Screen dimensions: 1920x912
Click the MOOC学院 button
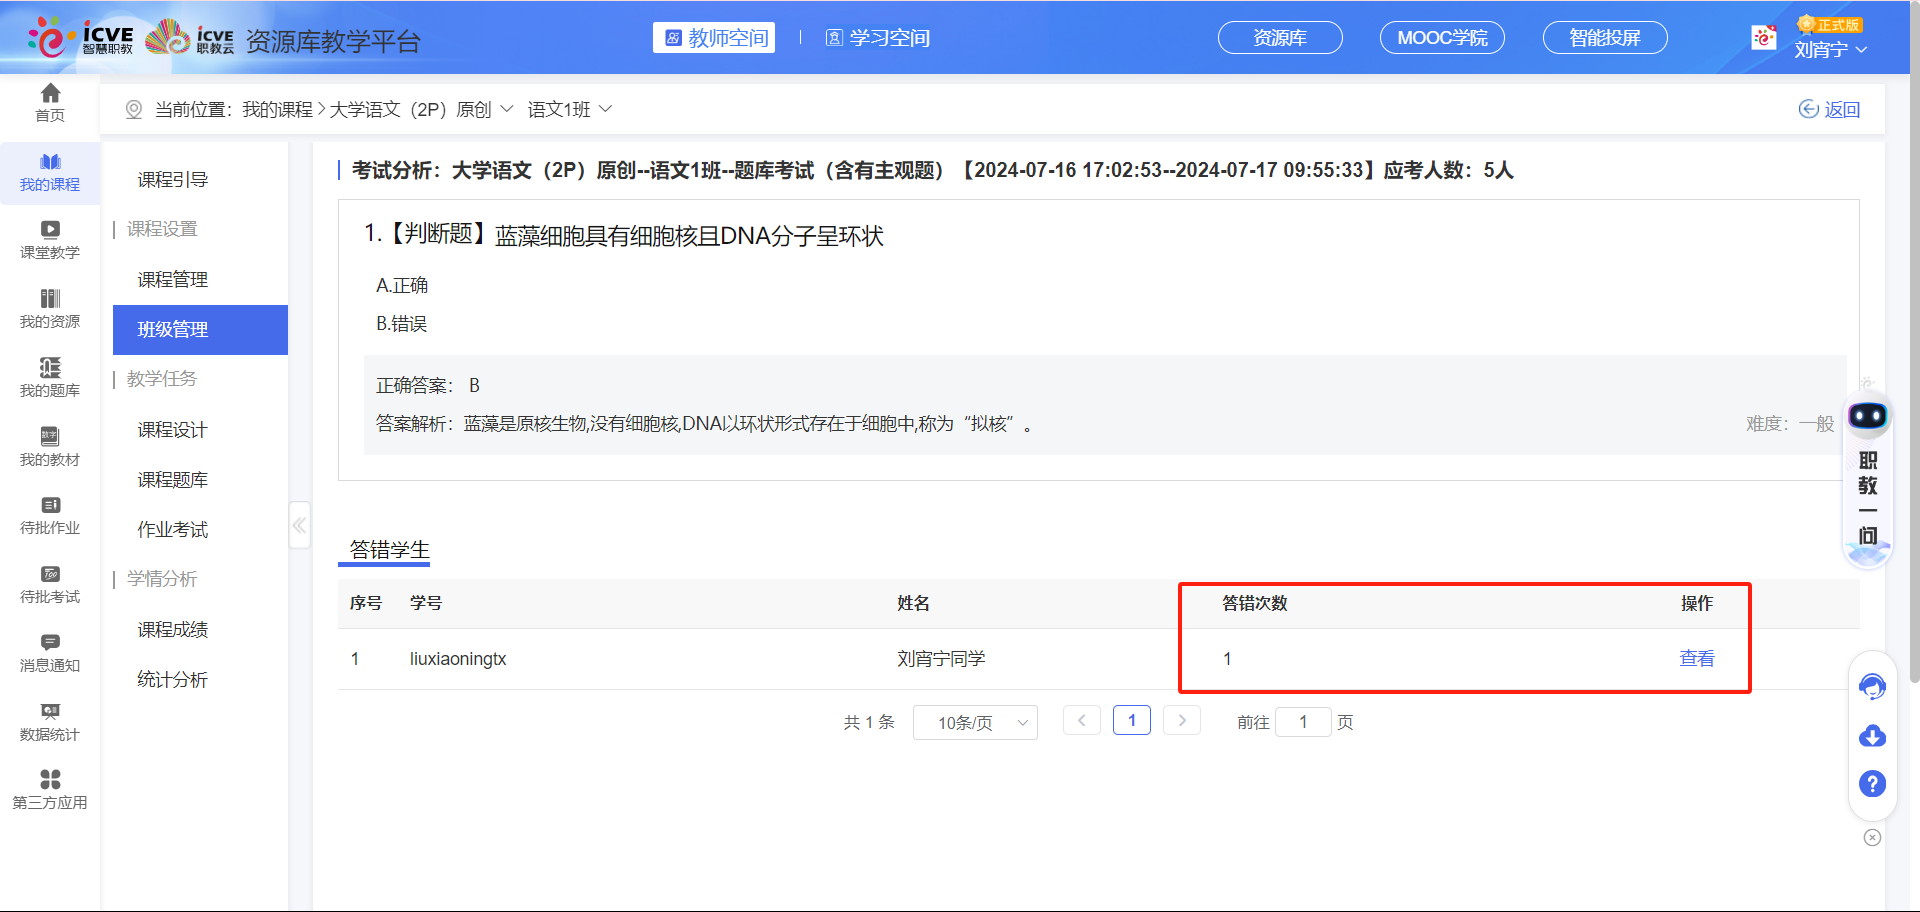tap(1442, 38)
